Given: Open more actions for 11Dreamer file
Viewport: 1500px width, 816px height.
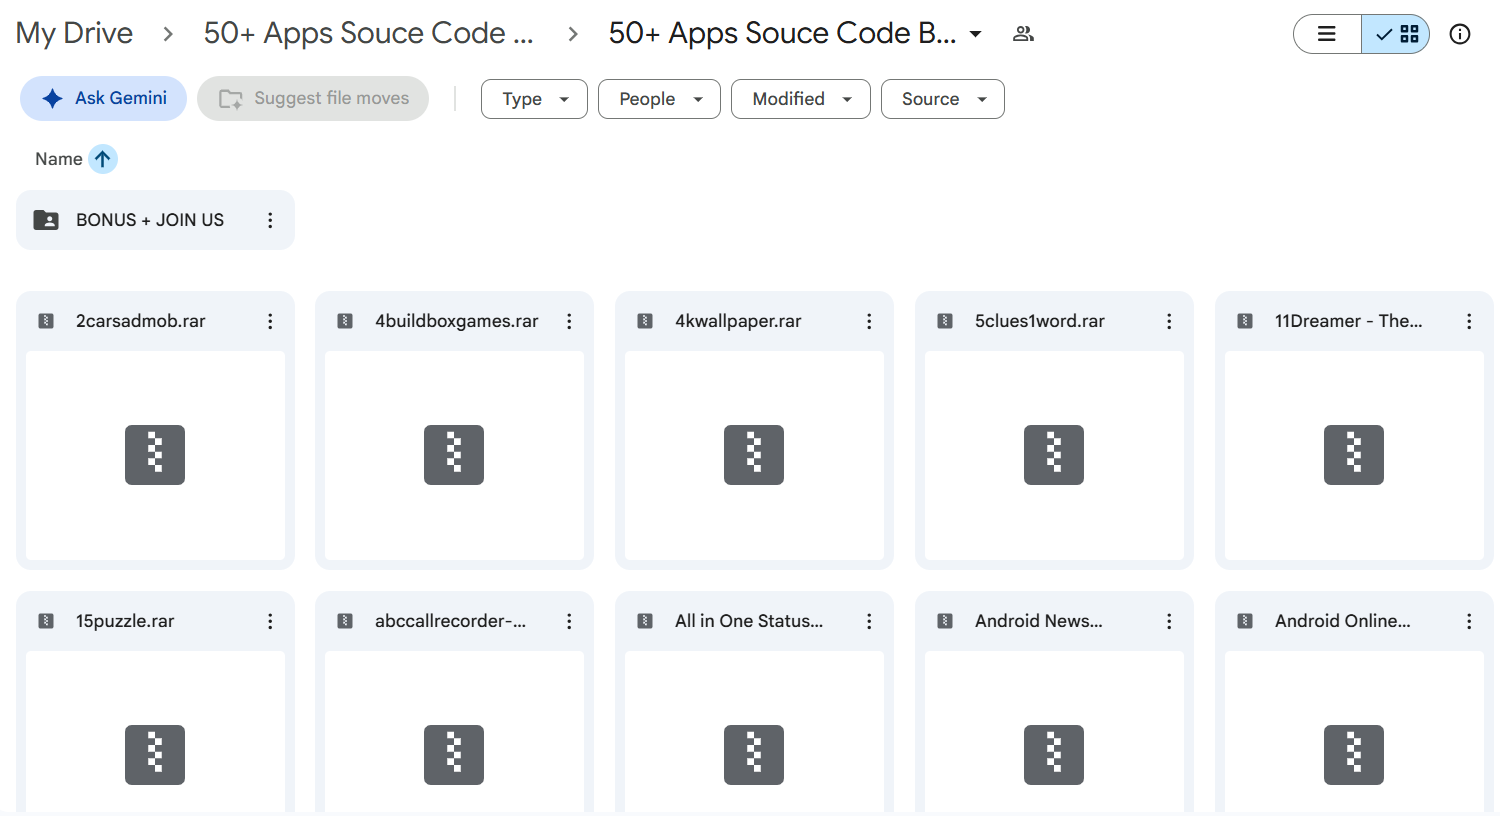Looking at the screenshot, I should point(1469,321).
